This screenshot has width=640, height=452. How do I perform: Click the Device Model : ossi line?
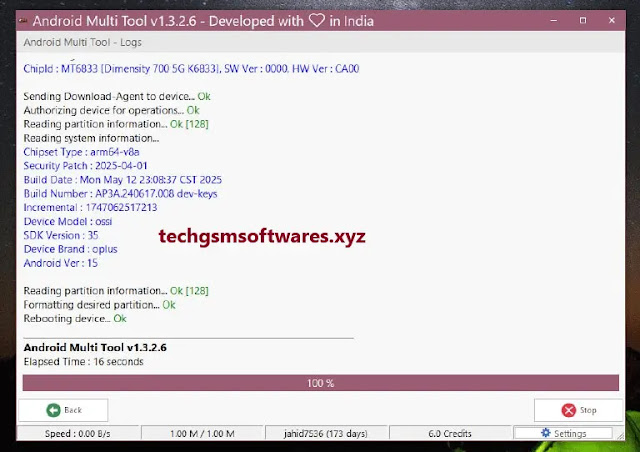(x=68, y=221)
